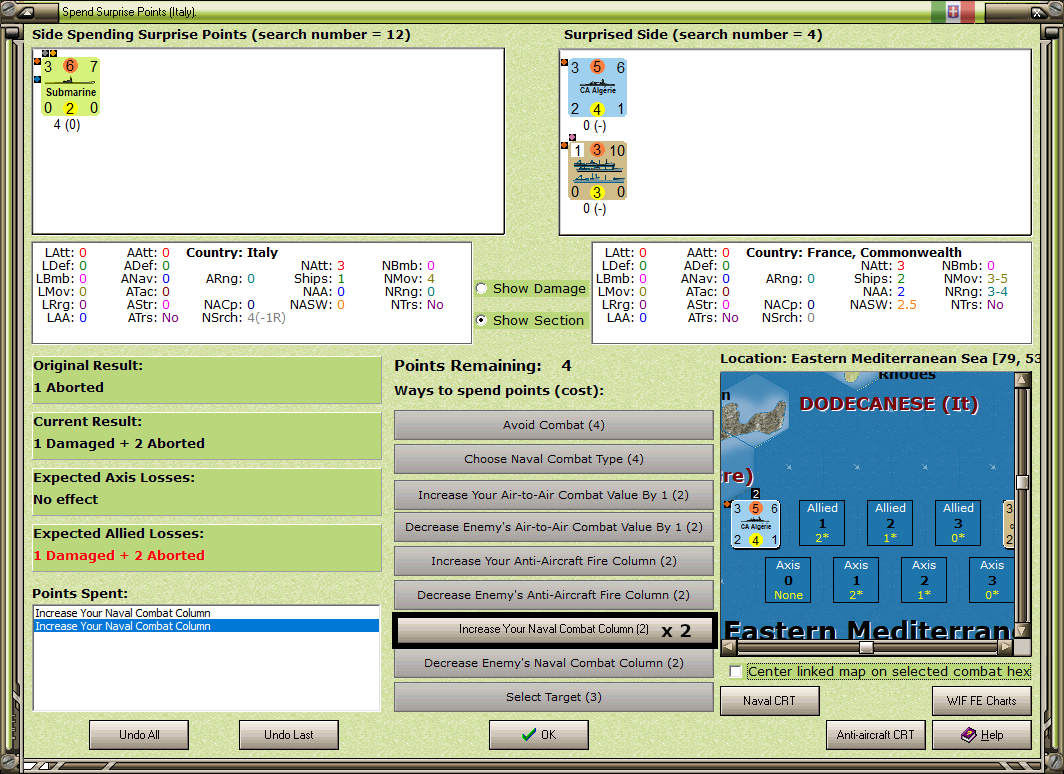Select the Italian Submarine unit counter
Image resolution: width=1064 pixels, height=774 pixels.
(70, 87)
